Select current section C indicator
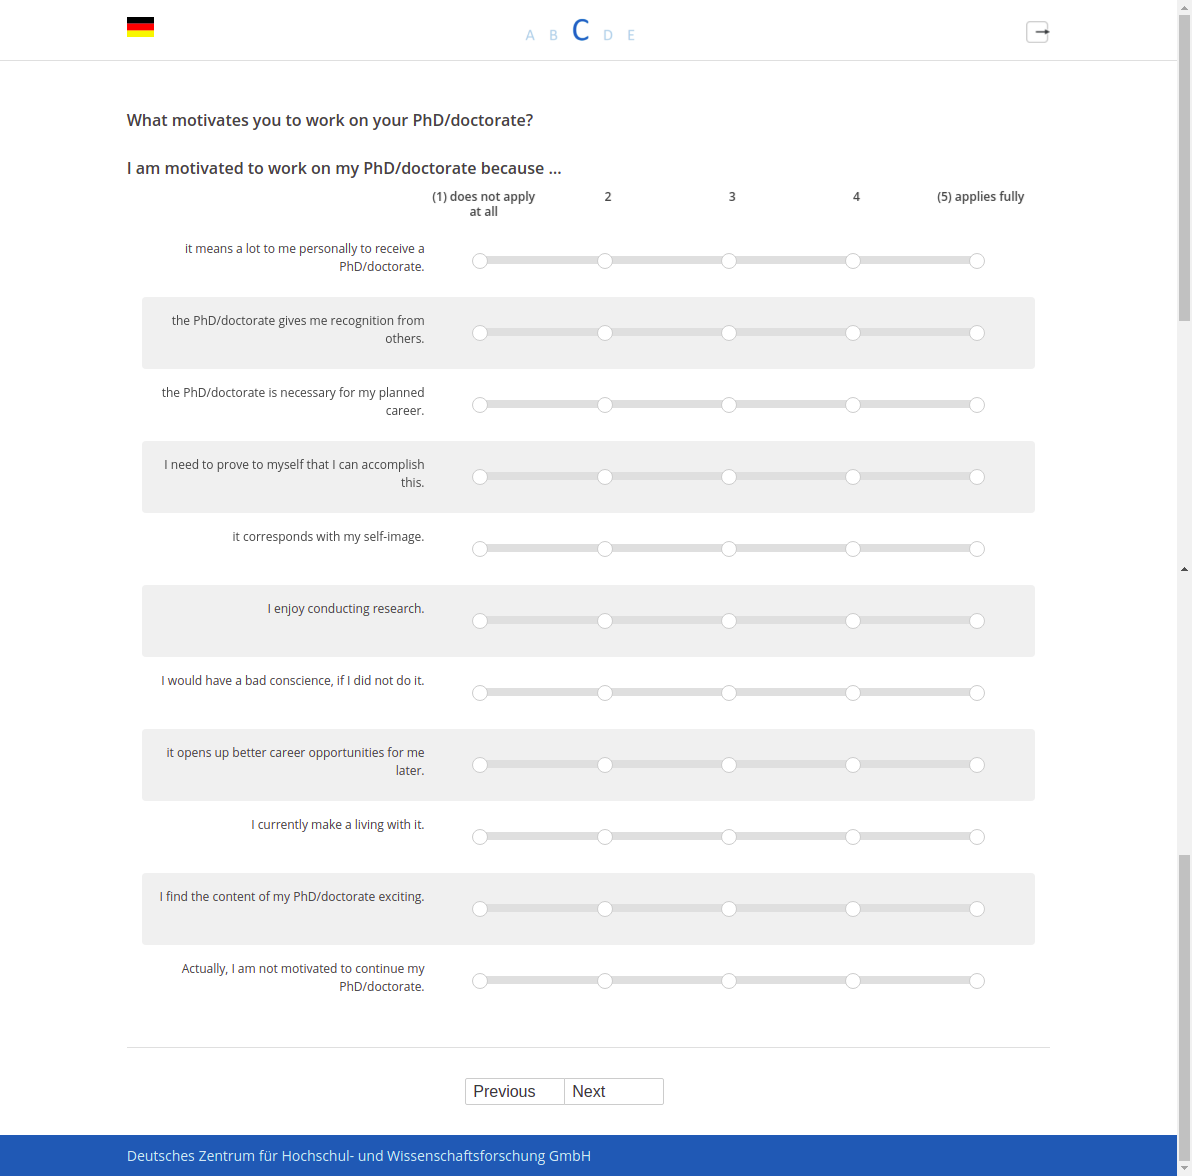 click(x=581, y=30)
